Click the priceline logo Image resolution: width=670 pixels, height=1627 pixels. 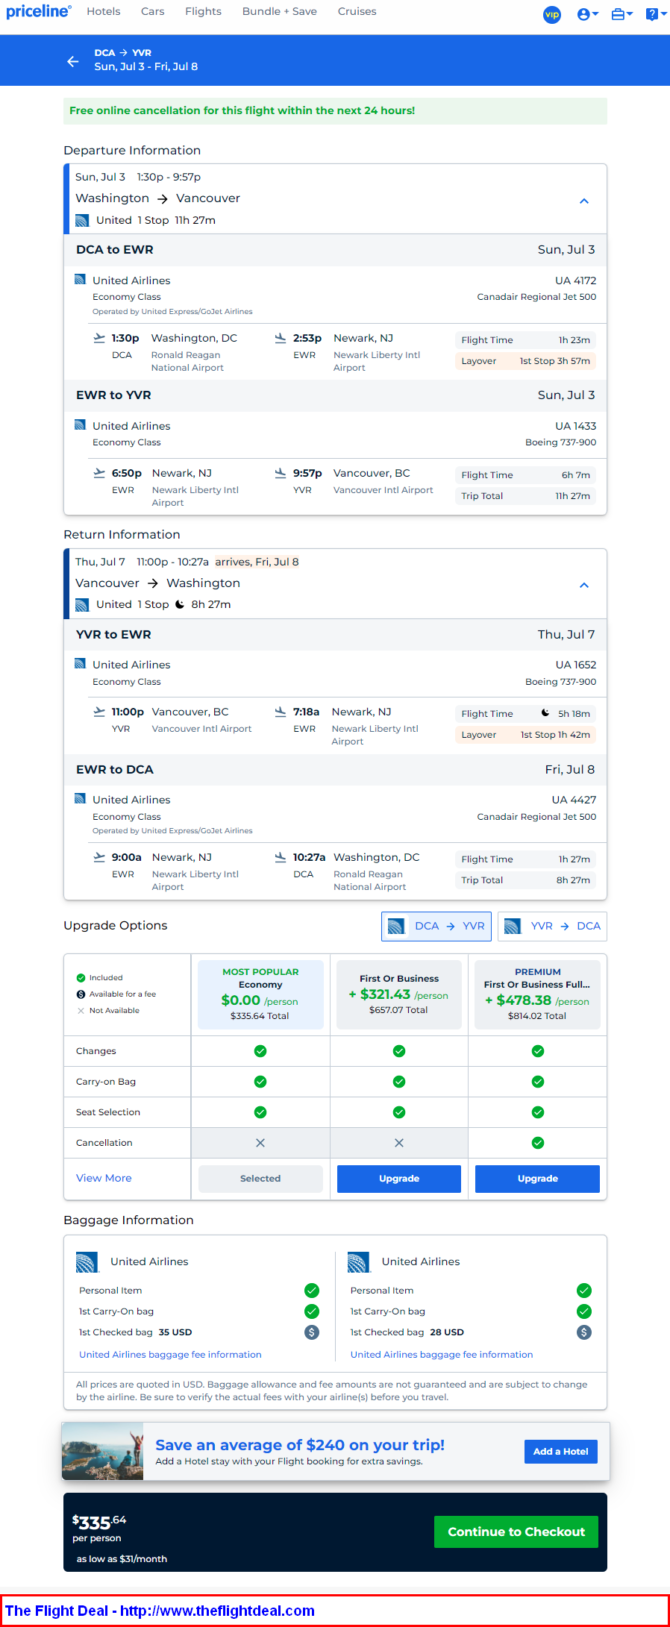(x=38, y=12)
